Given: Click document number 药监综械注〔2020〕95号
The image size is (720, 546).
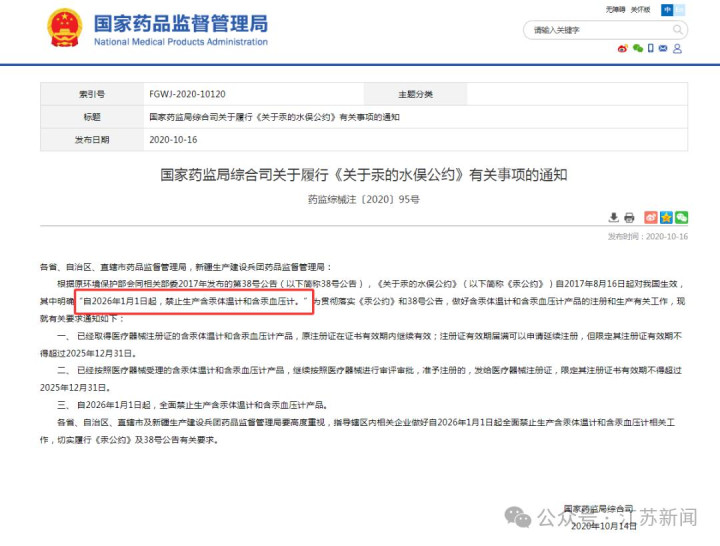Looking at the screenshot, I should (364, 199).
